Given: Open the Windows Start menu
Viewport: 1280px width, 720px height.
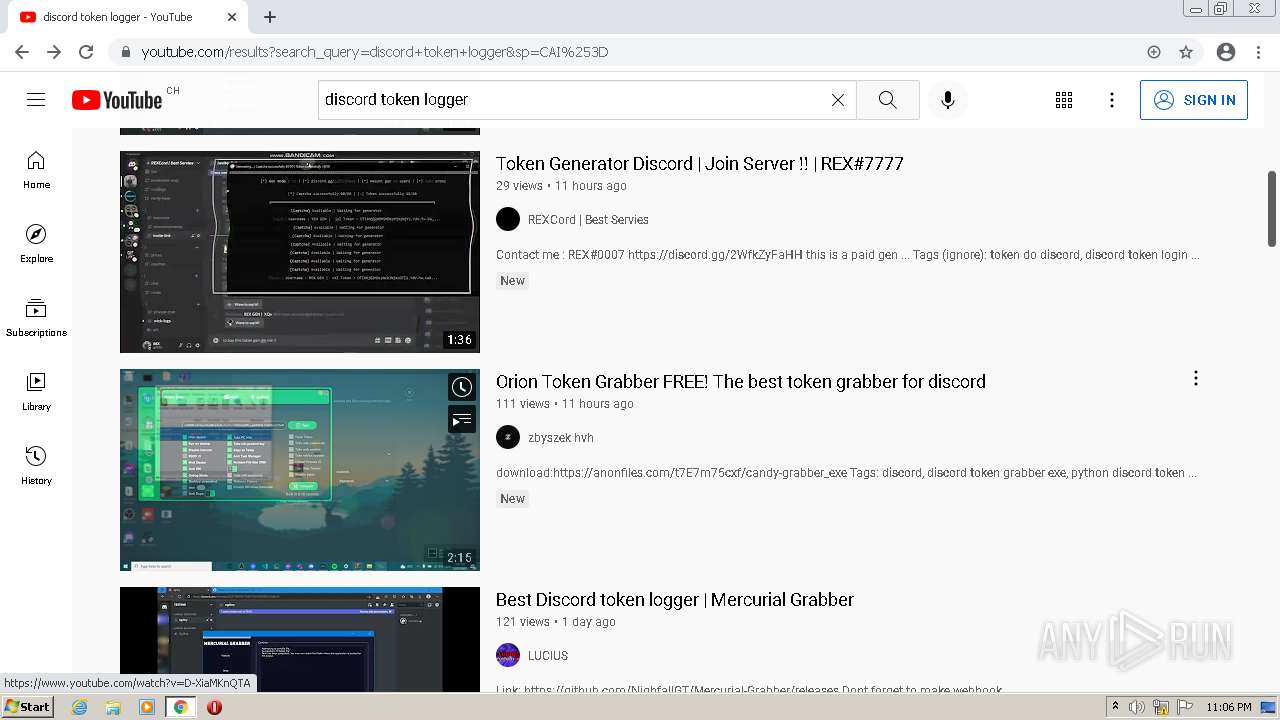Looking at the screenshot, I should (27, 707).
